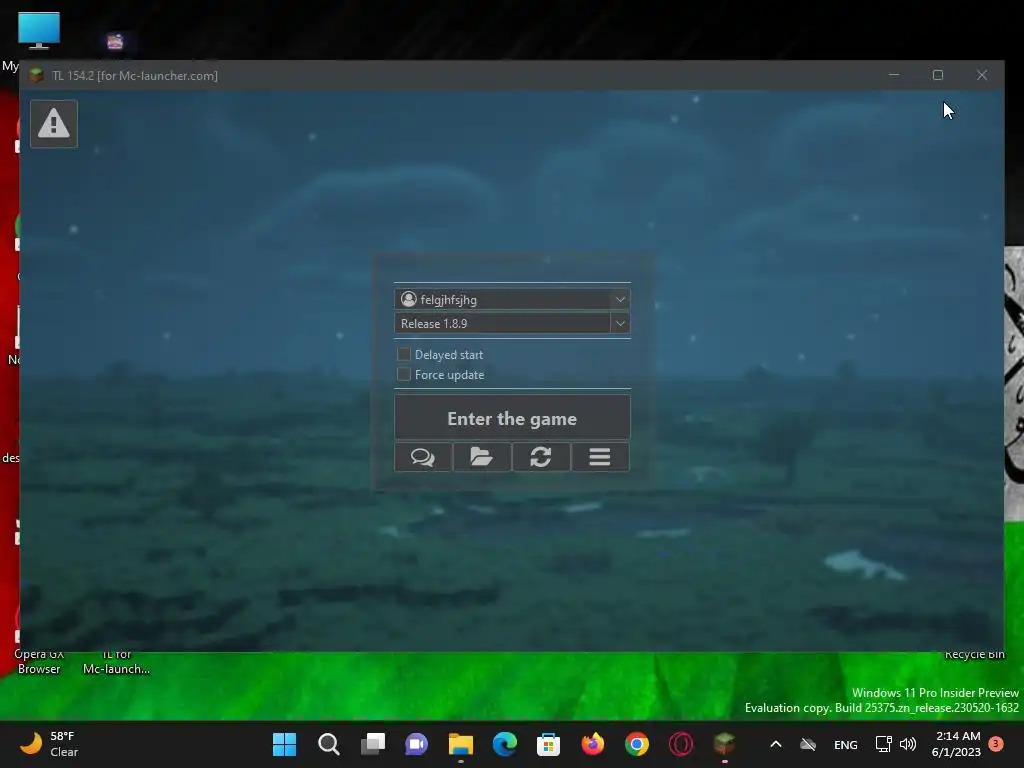The image size is (1024, 768).
Task: Click the cloud sync tray icon
Action: (x=808, y=744)
